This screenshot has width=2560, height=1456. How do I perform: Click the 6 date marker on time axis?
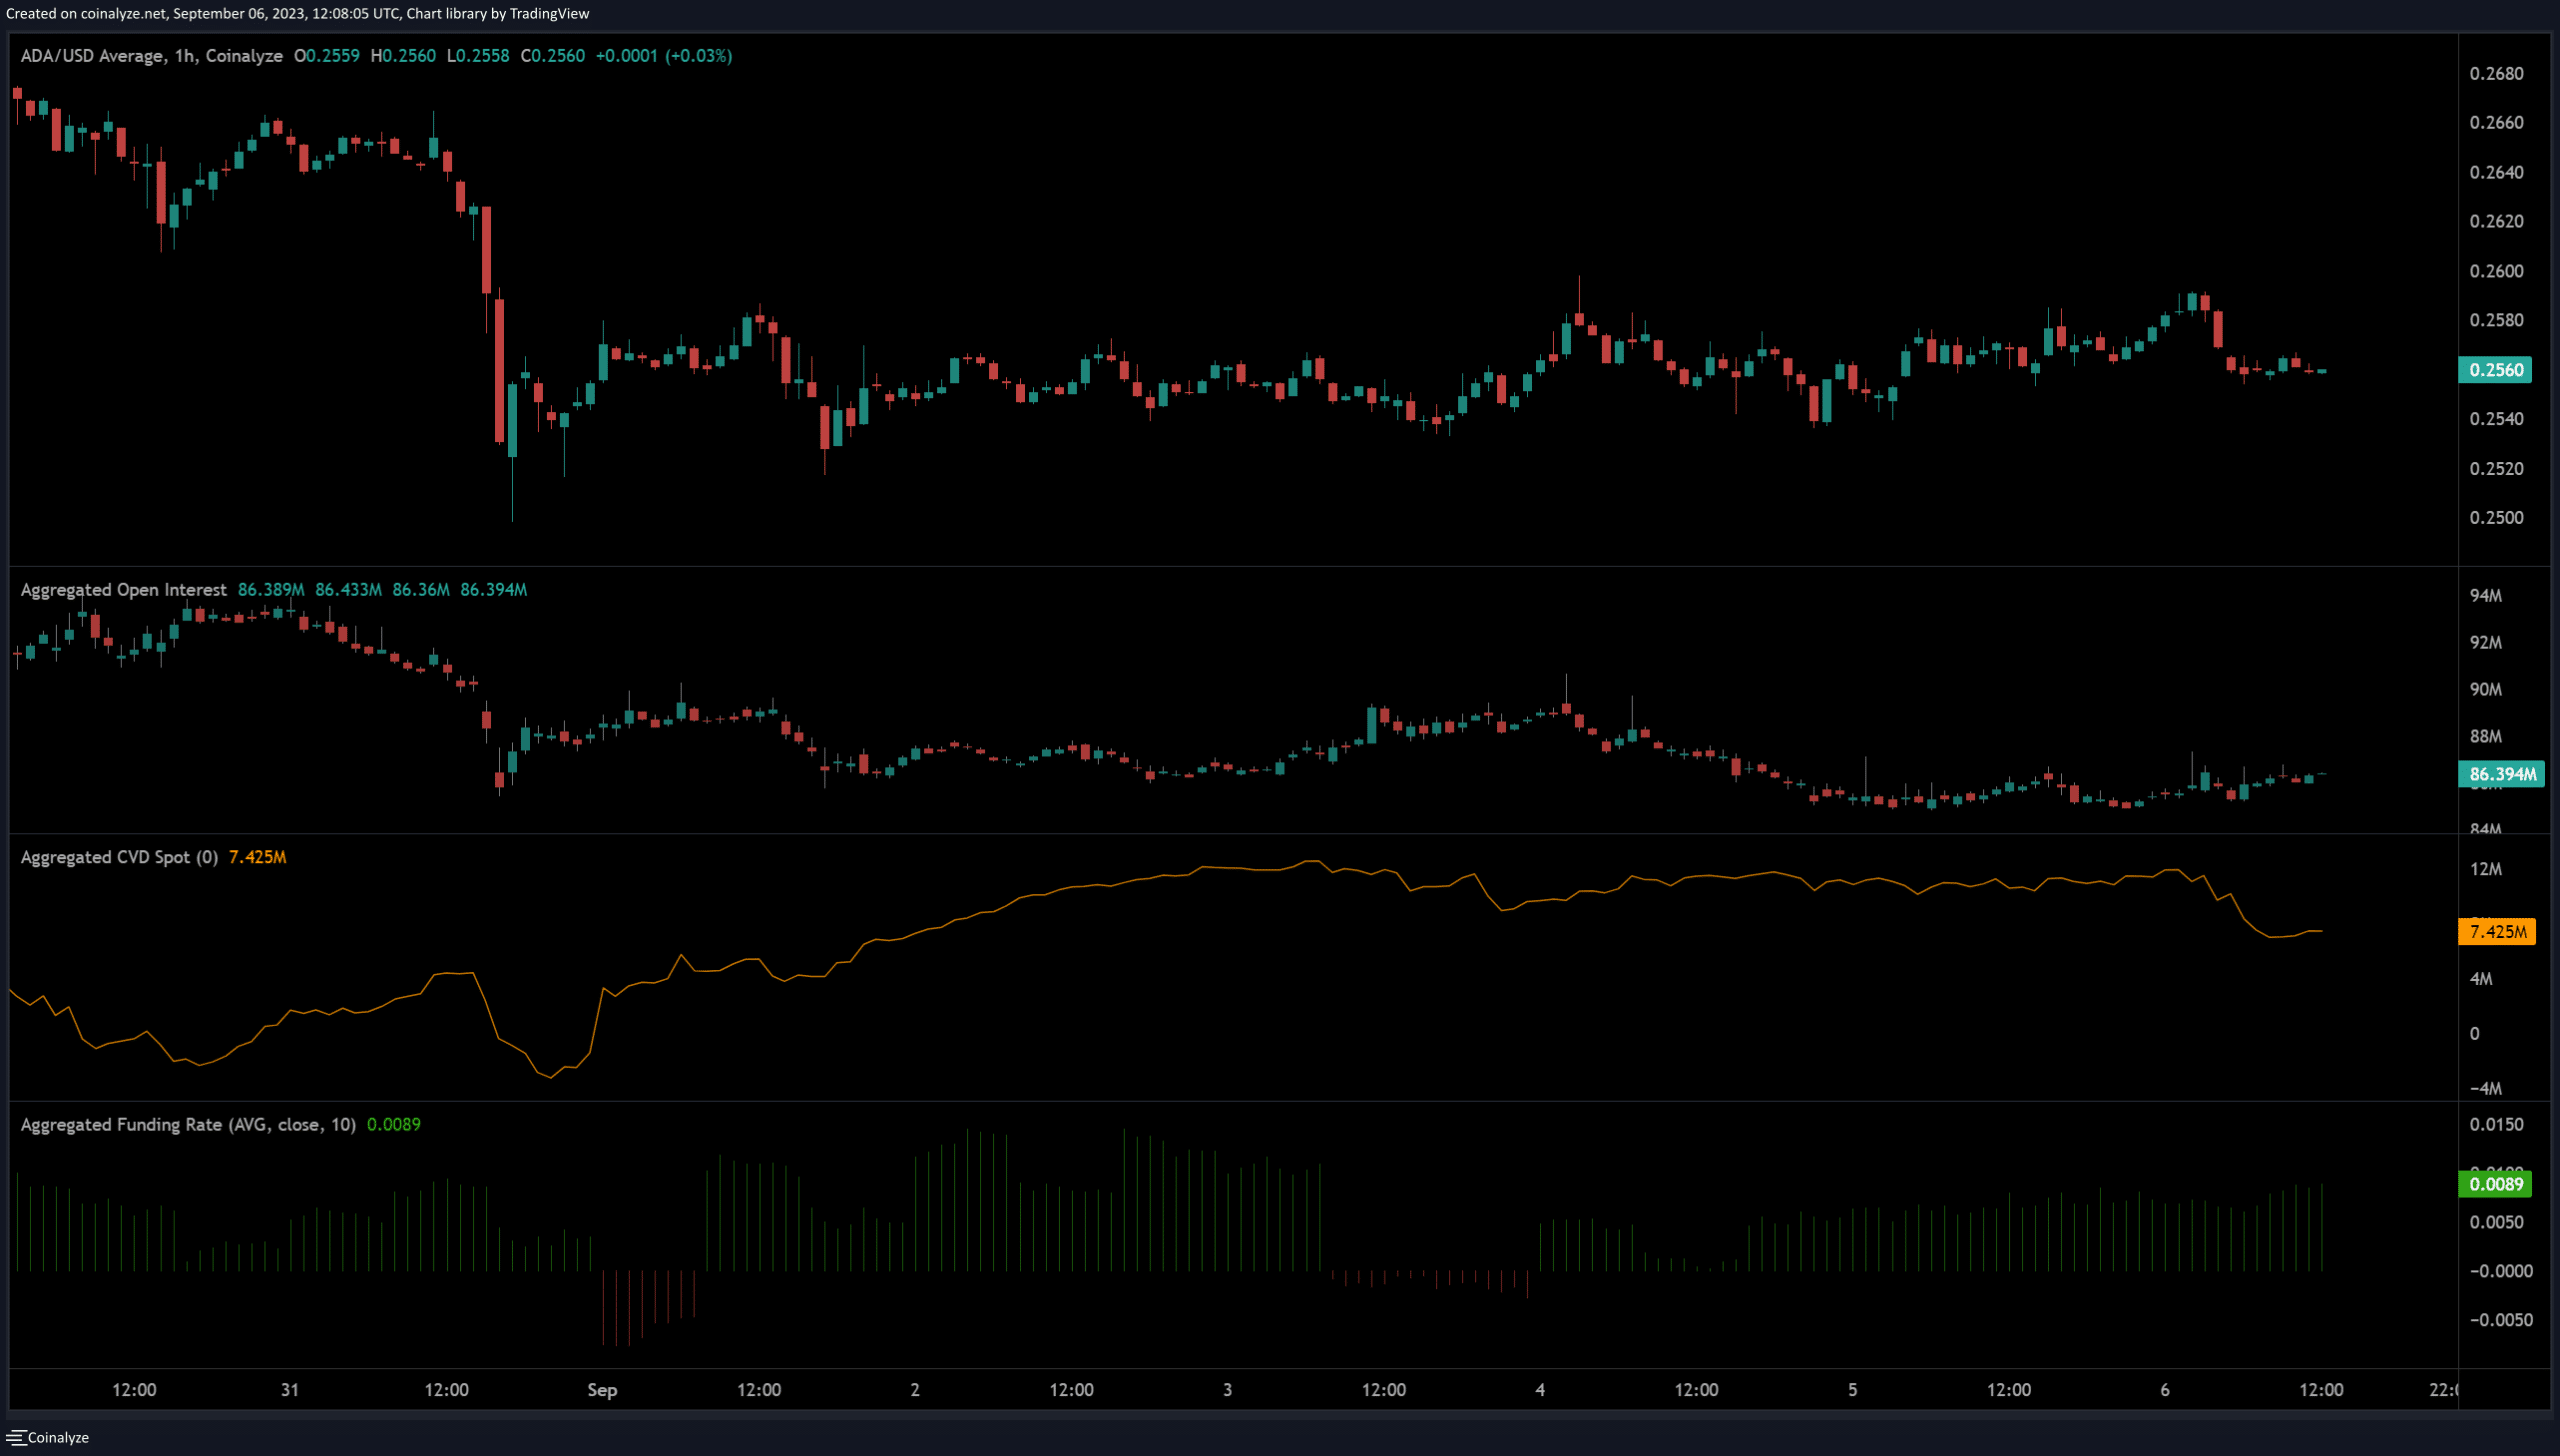2165,1390
